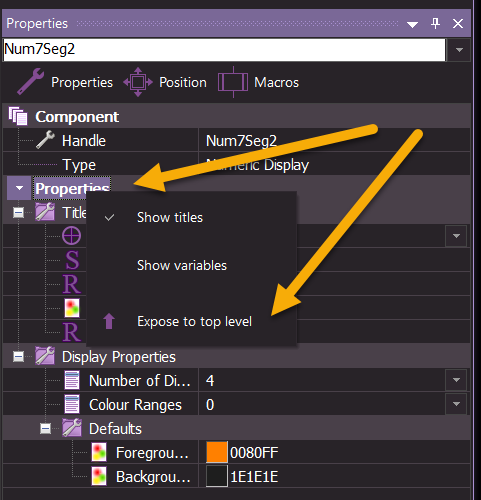Switch to the Position tab
This screenshot has height=500, width=481.
tap(165, 82)
